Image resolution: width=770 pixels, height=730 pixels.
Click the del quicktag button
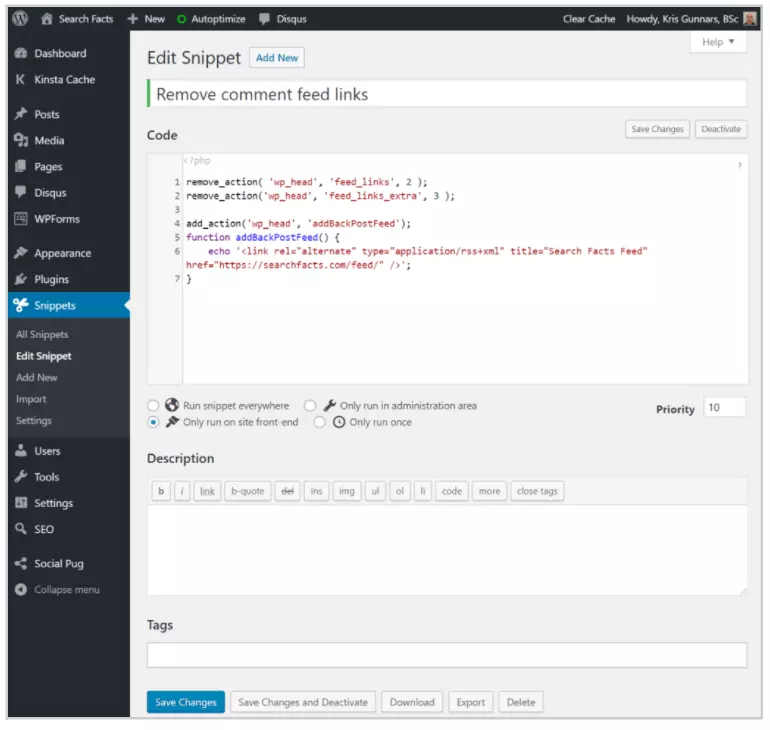click(287, 491)
